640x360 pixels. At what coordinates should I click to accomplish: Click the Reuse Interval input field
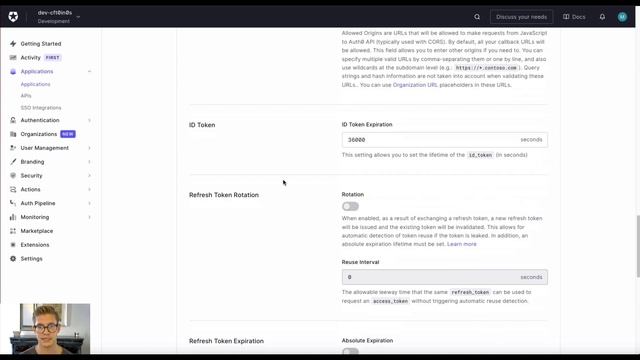444,277
